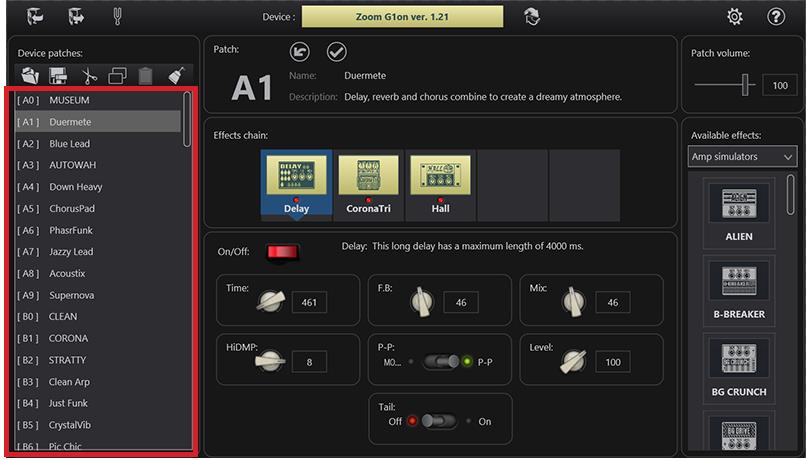The width and height of the screenshot is (806, 460).
Task: Click the revert arrow icon beside Patch
Action: pyautogui.click(x=299, y=51)
